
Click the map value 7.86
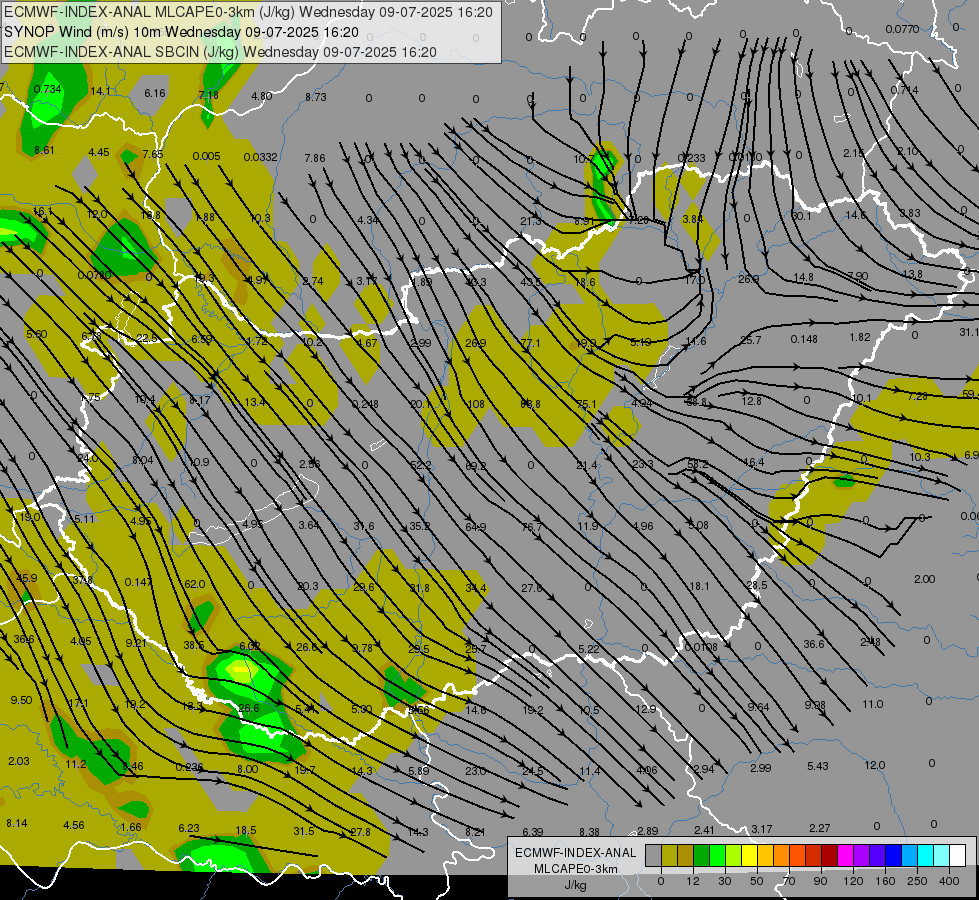pyautogui.click(x=315, y=158)
